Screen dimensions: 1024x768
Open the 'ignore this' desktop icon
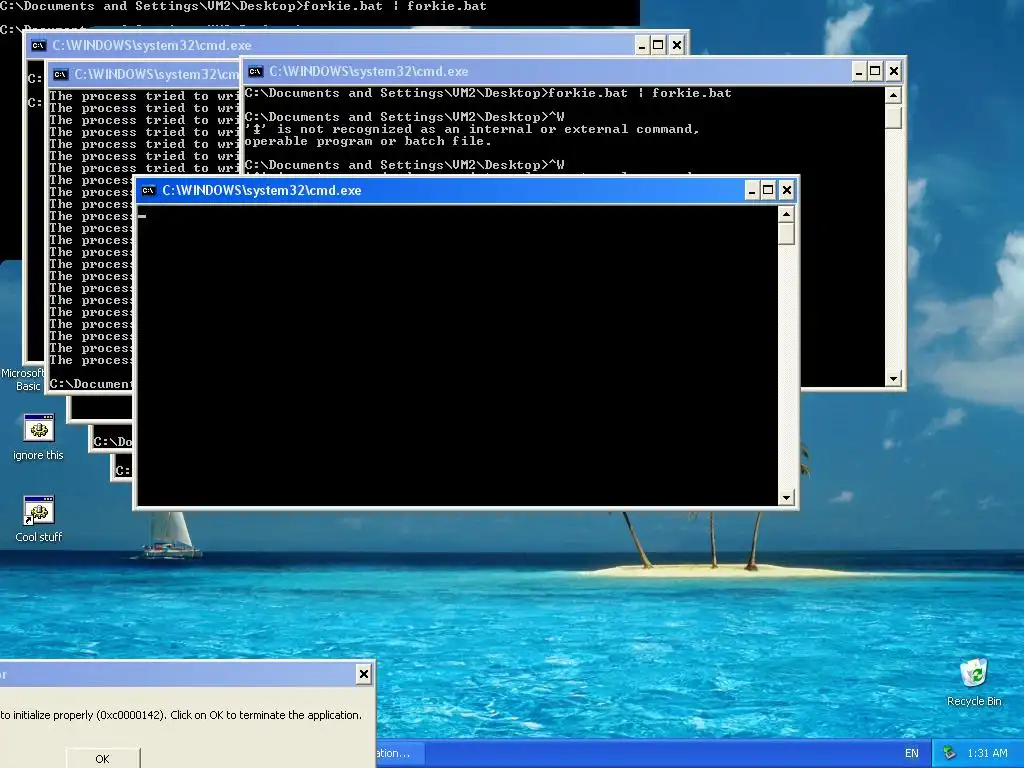39,428
